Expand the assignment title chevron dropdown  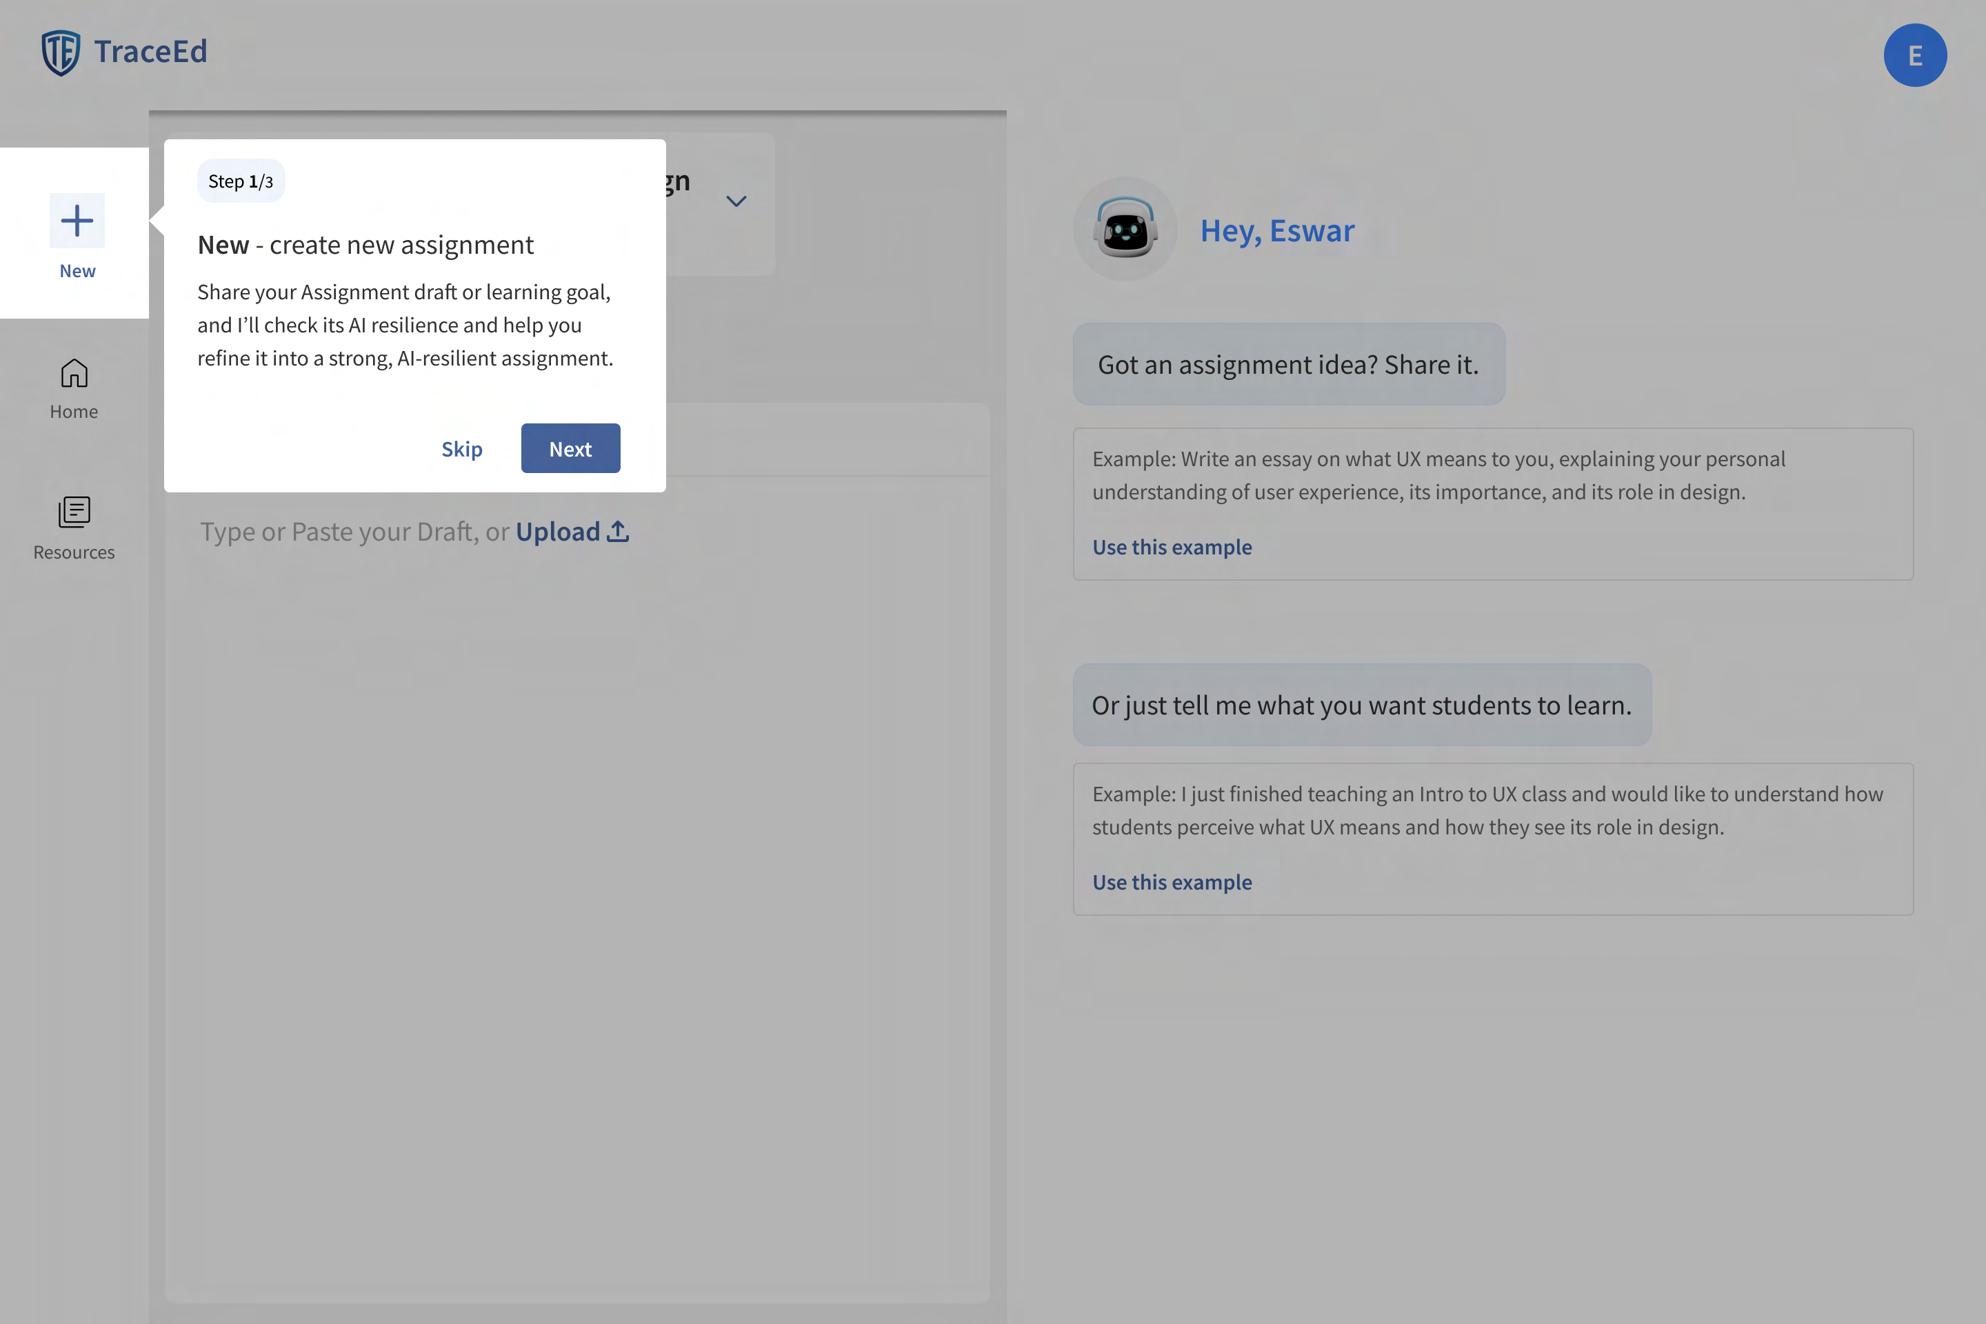(x=736, y=202)
